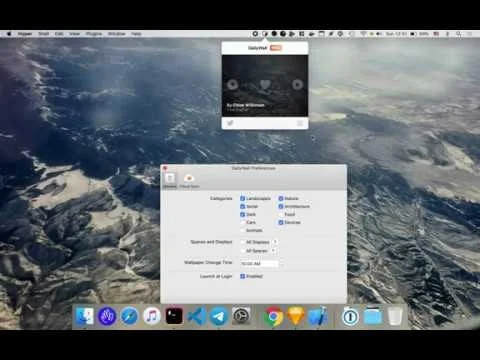Open the blue folder stack in the Dock
The image size is (480, 360).
click(373, 316)
